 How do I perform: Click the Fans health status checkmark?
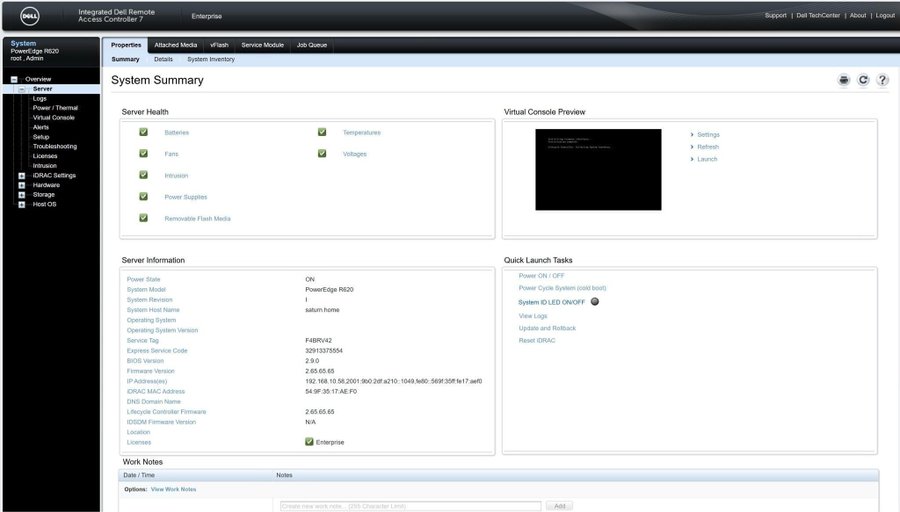(x=143, y=153)
